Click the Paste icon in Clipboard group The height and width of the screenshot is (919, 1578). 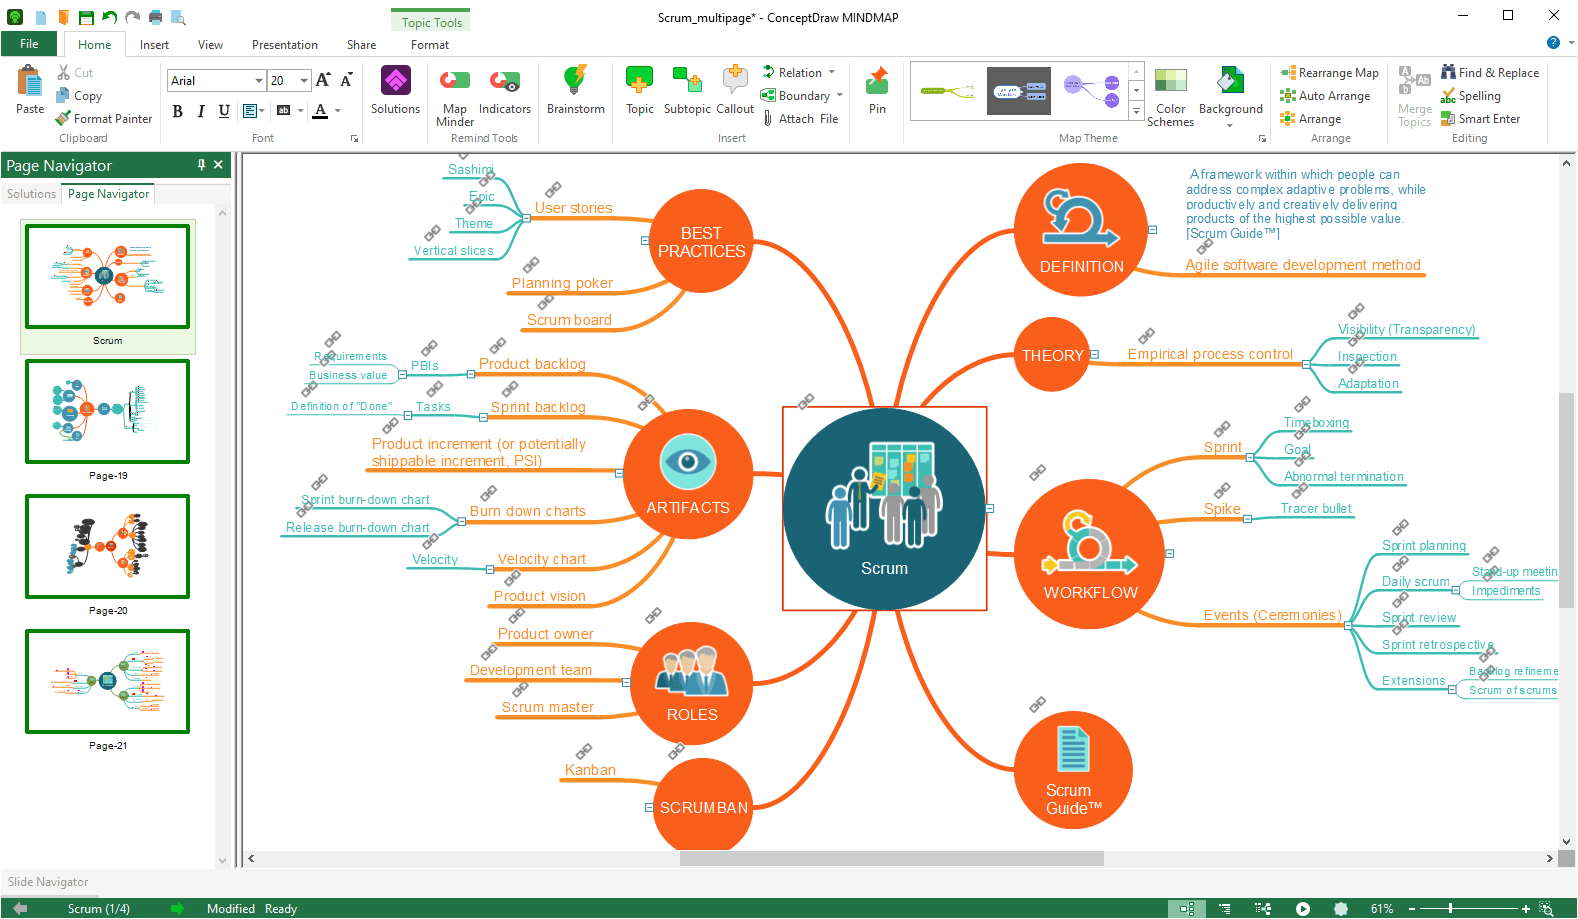(x=30, y=81)
